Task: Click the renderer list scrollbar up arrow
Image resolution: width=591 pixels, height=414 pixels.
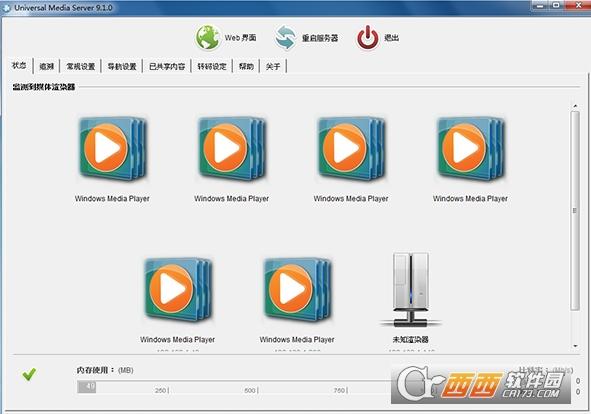Action: (575, 106)
